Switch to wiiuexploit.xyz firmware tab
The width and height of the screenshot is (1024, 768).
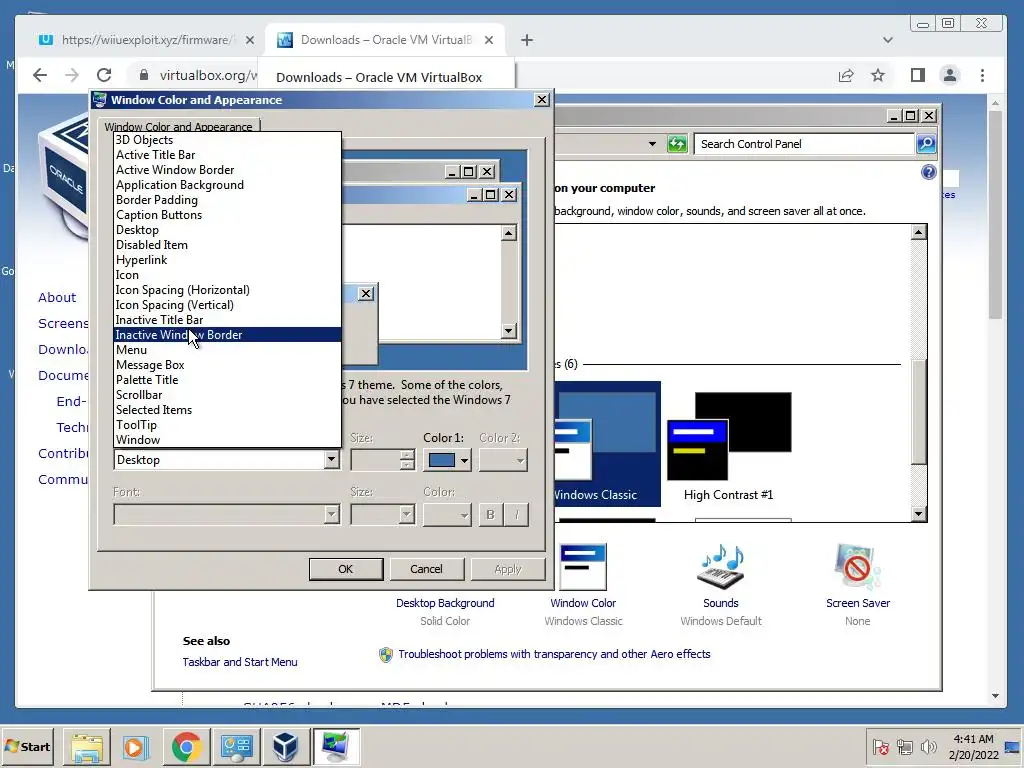(x=147, y=40)
